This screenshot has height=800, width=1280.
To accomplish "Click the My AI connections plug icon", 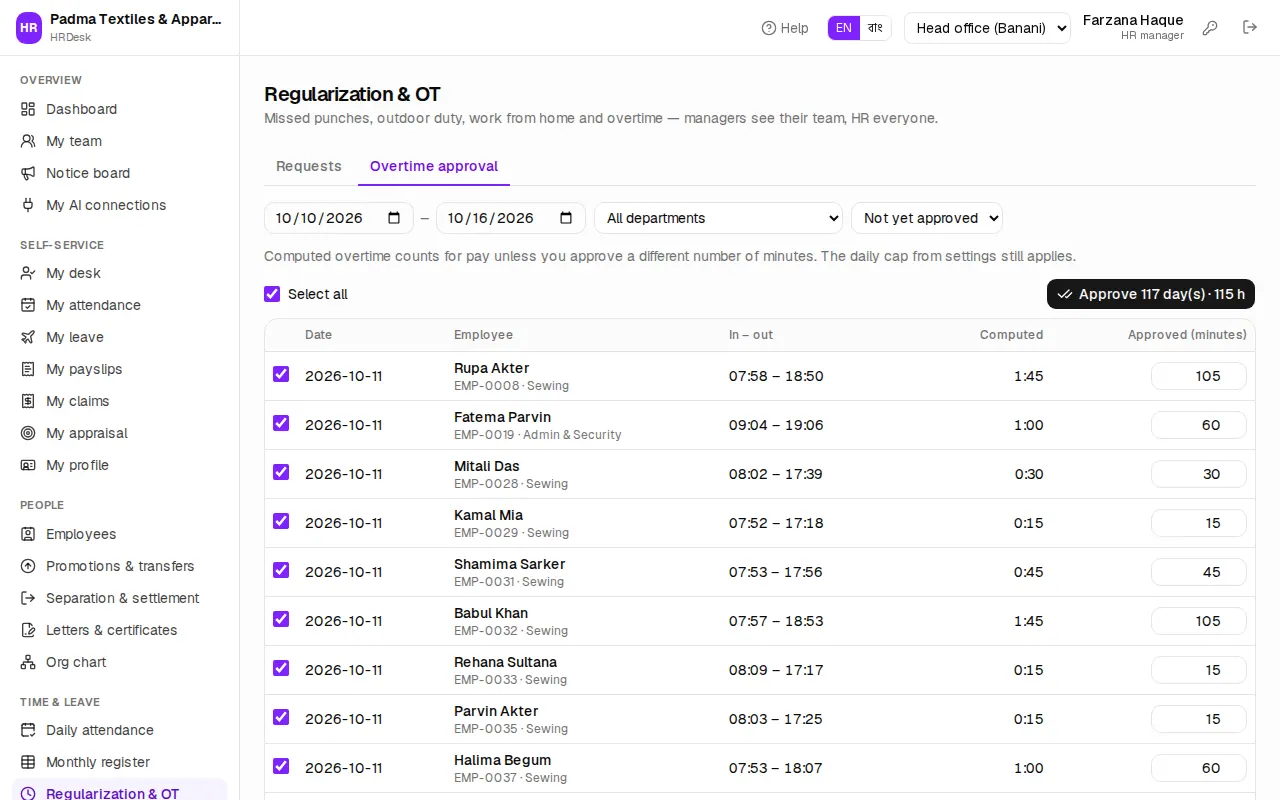I will 28,205.
